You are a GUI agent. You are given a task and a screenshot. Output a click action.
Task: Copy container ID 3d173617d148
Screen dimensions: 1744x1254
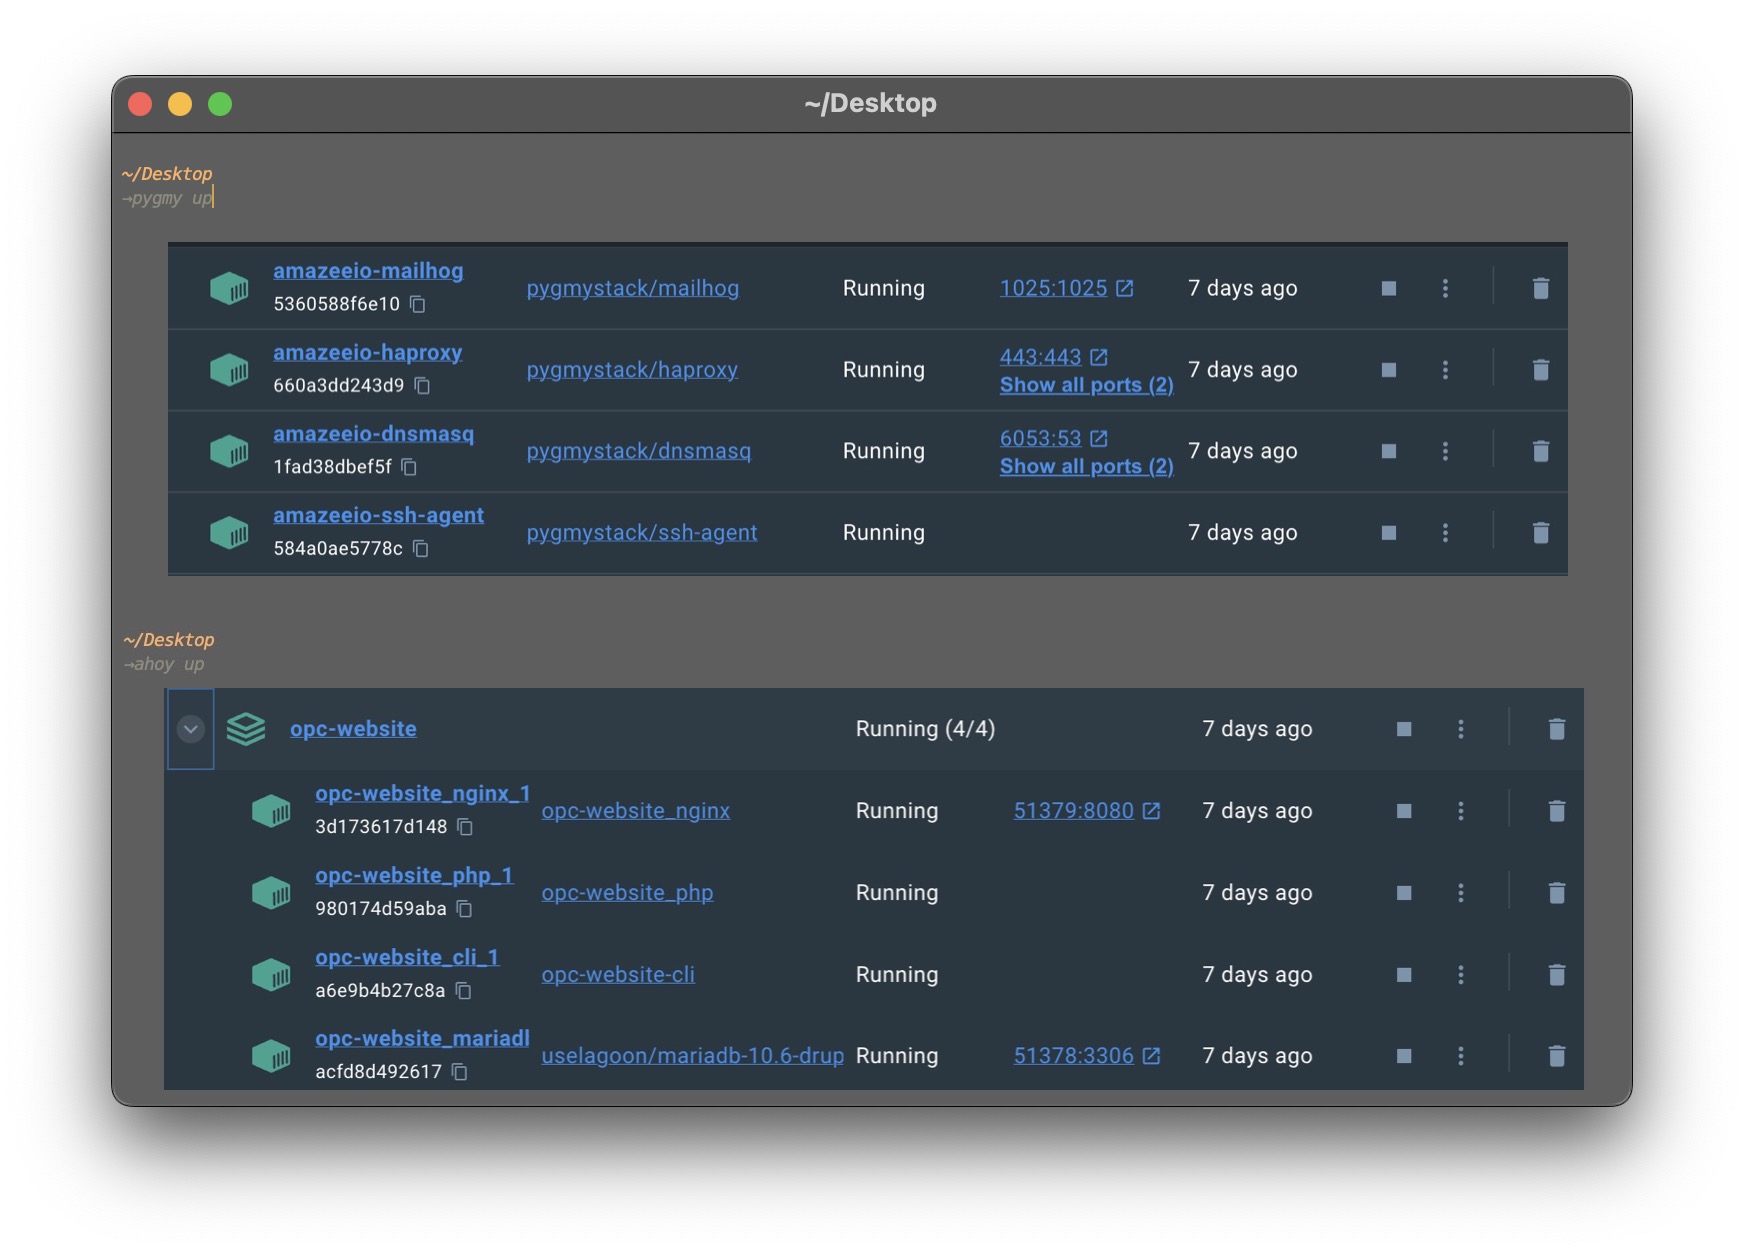pos(465,827)
